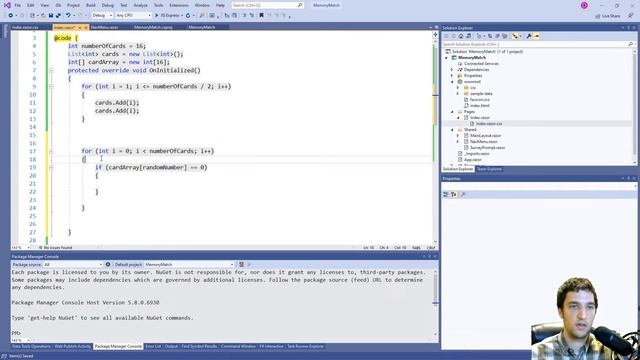Click the Save All toolbar icon
This screenshot has height=360, width=640.
coord(58,16)
